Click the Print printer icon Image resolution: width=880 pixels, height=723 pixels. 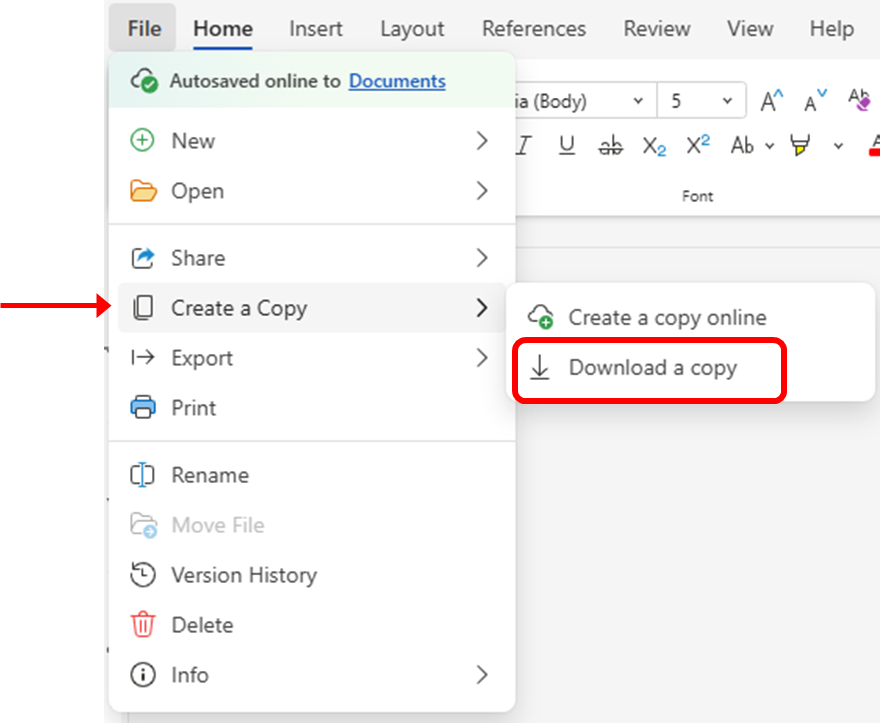coord(143,407)
